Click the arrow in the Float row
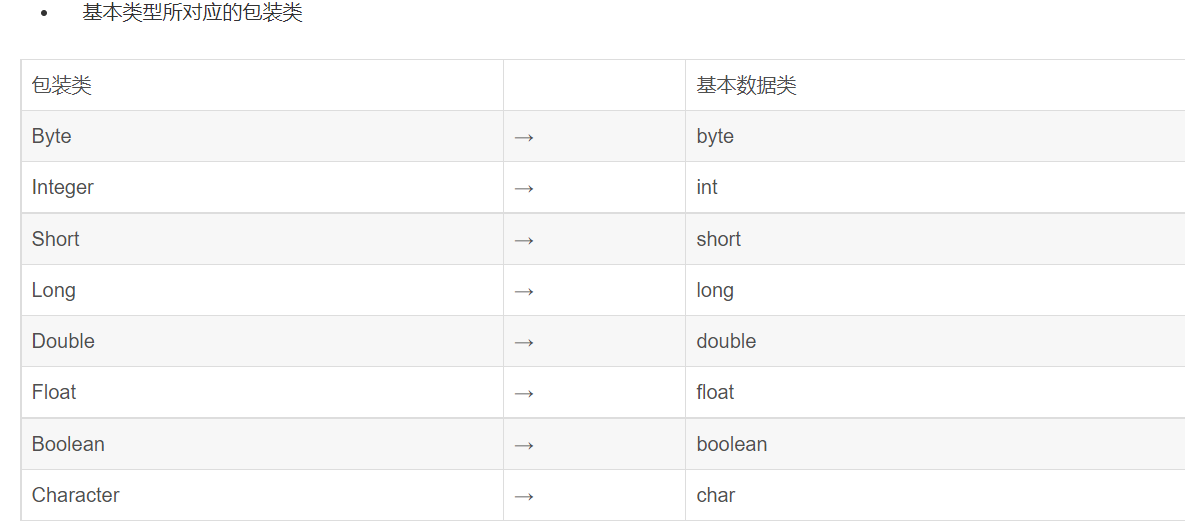The width and height of the screenshot is (1185, 528). (x=524, y=394)
